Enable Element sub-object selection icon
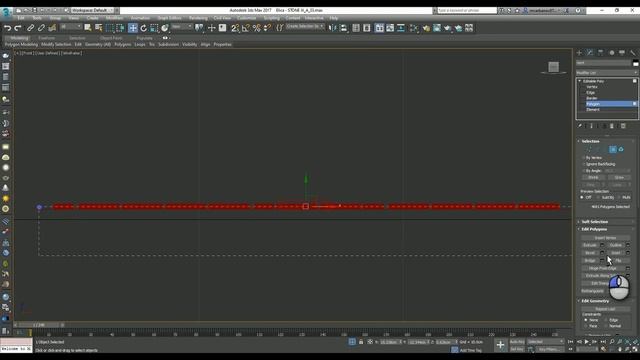The height and width of the screenshot is (360, 640). 621,149
